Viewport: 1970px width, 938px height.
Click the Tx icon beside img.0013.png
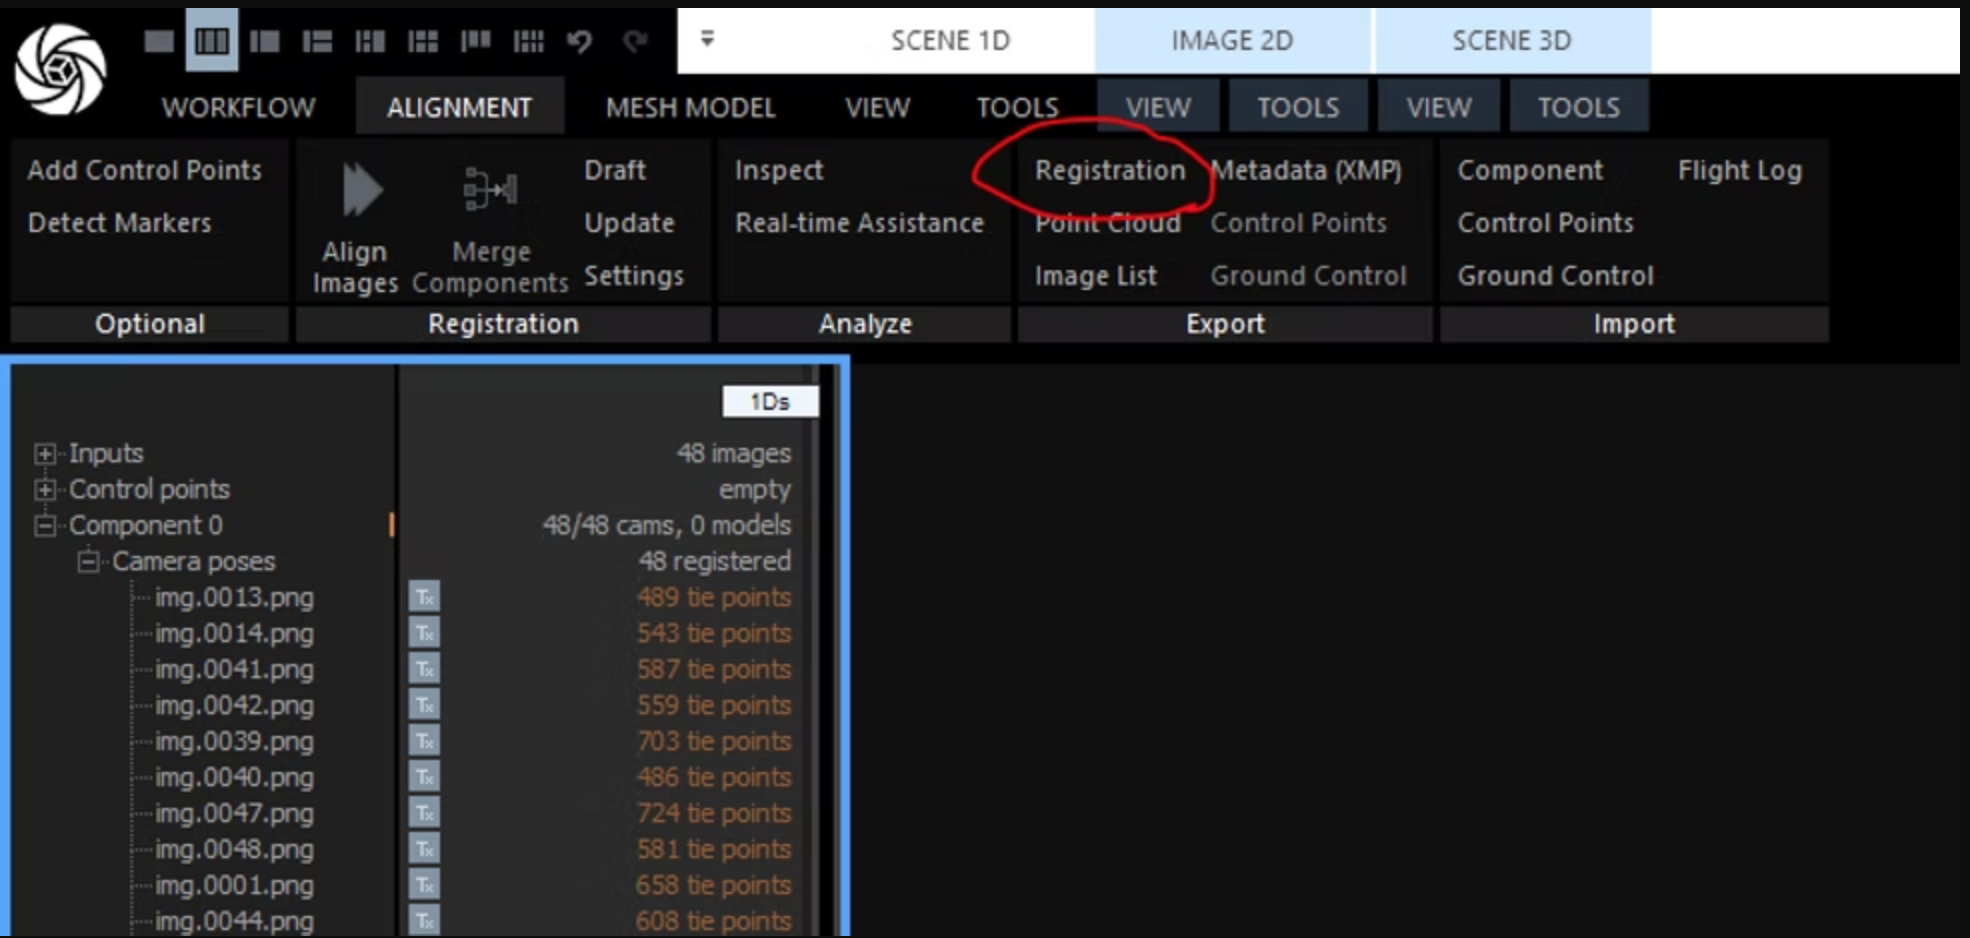tap(424, 598)
